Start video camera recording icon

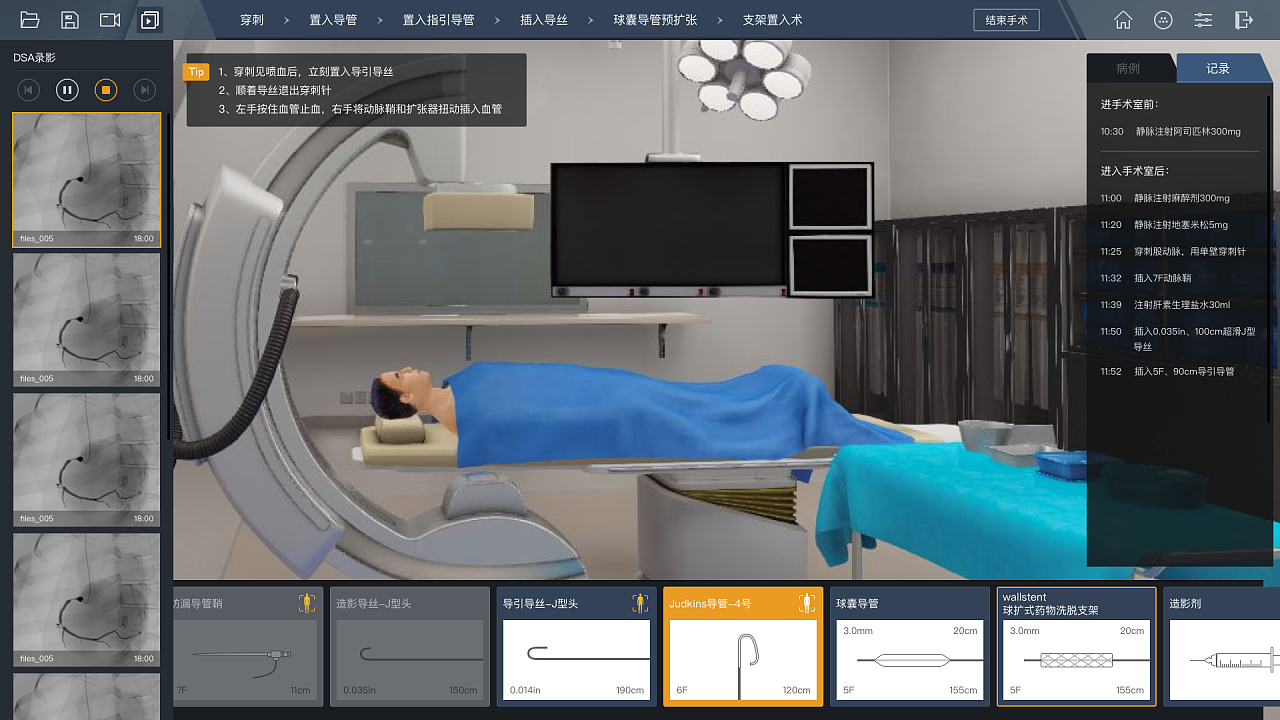(x=110, y=20)
